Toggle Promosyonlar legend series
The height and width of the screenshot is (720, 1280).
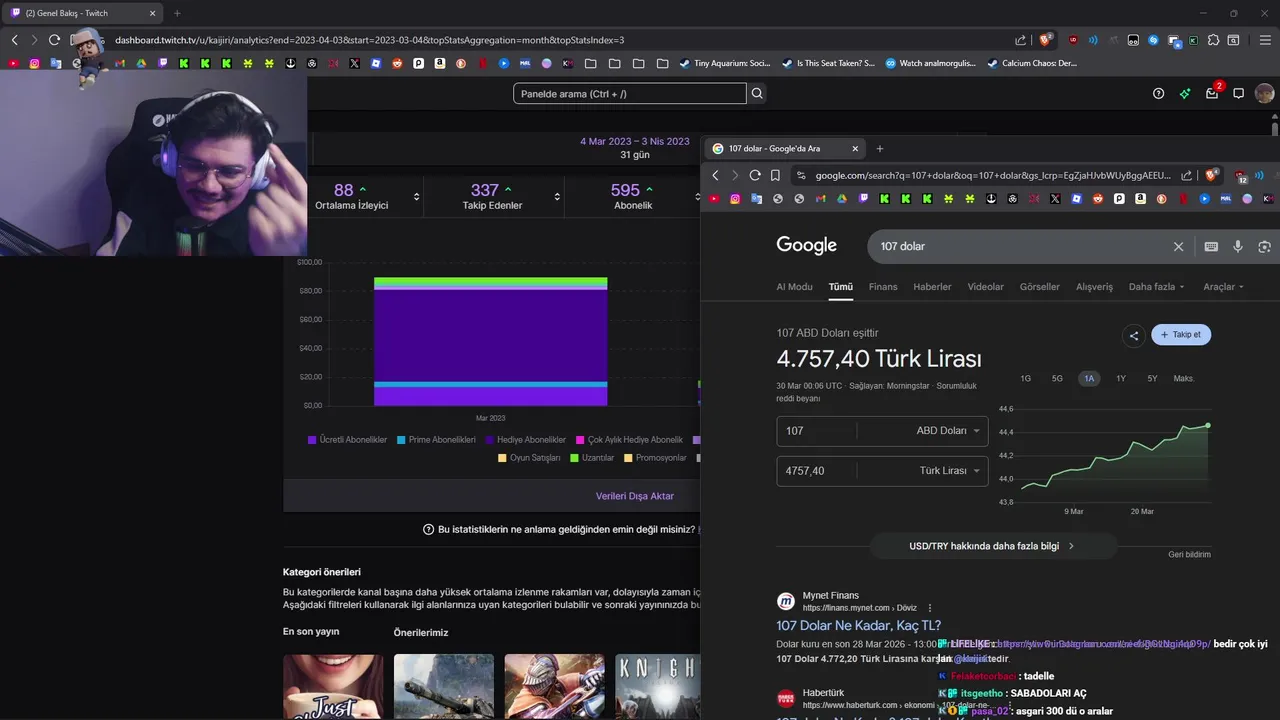coord(655,458)
